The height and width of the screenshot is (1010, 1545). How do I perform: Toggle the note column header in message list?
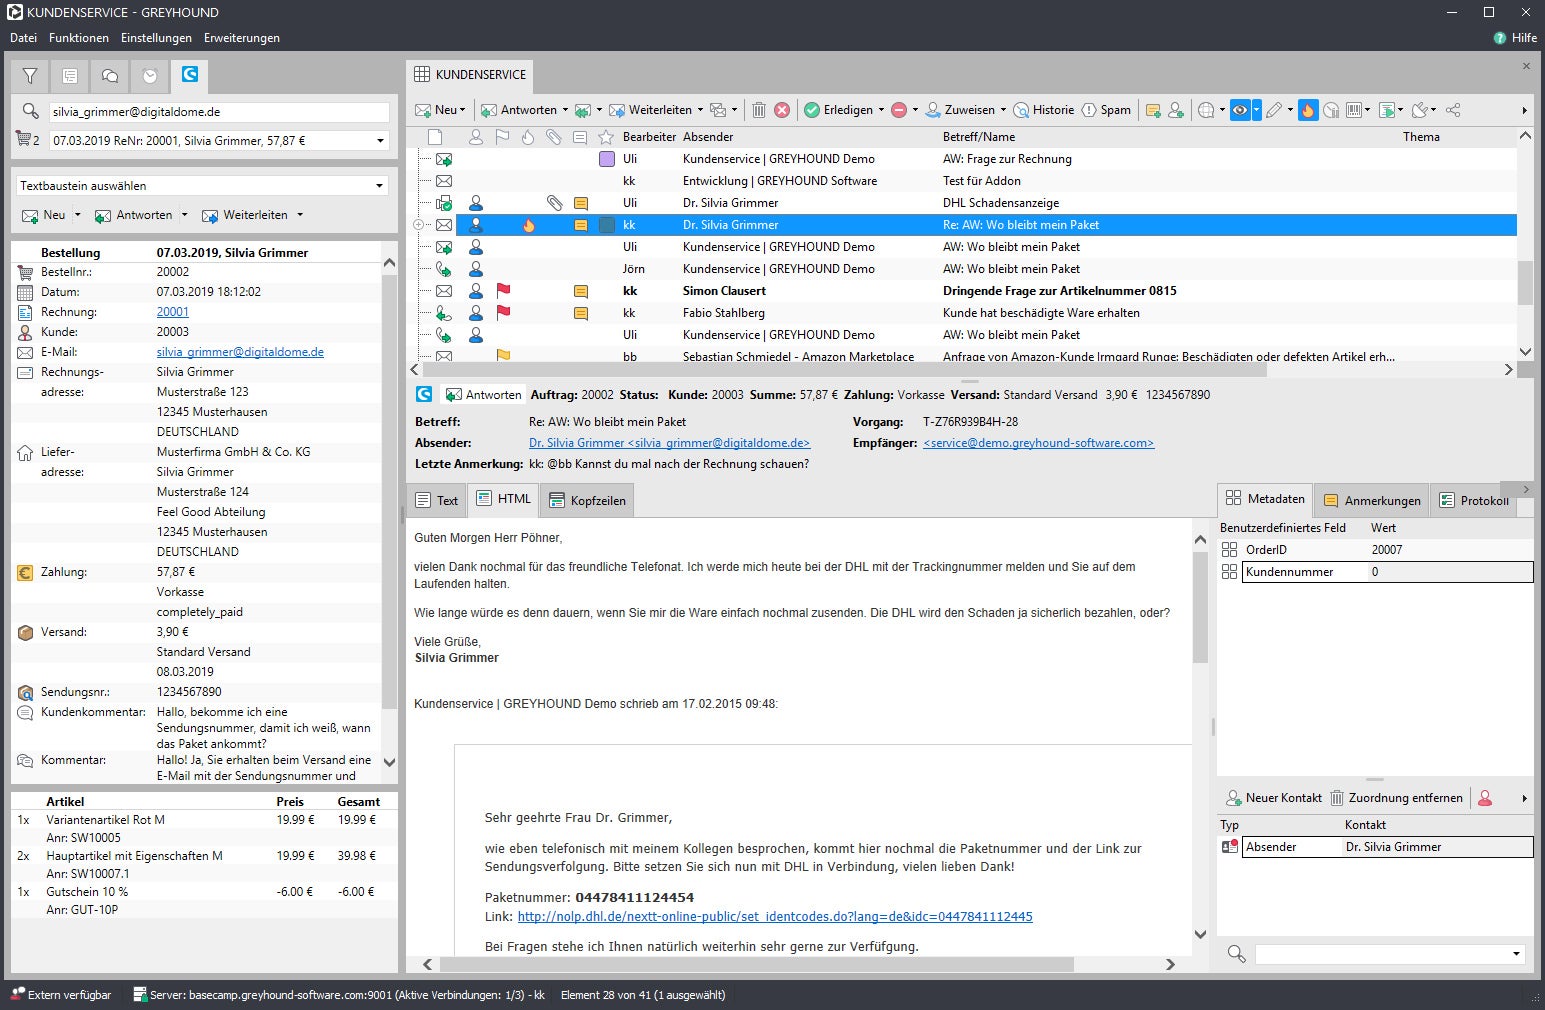580,137
